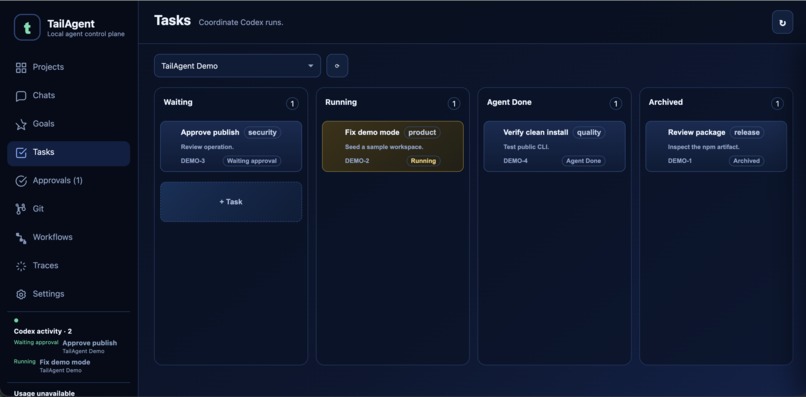The height and width of the screenshot is (397, 806).
Task: Click the Approvals checkmark circle icon
Action: click(21, 181)
